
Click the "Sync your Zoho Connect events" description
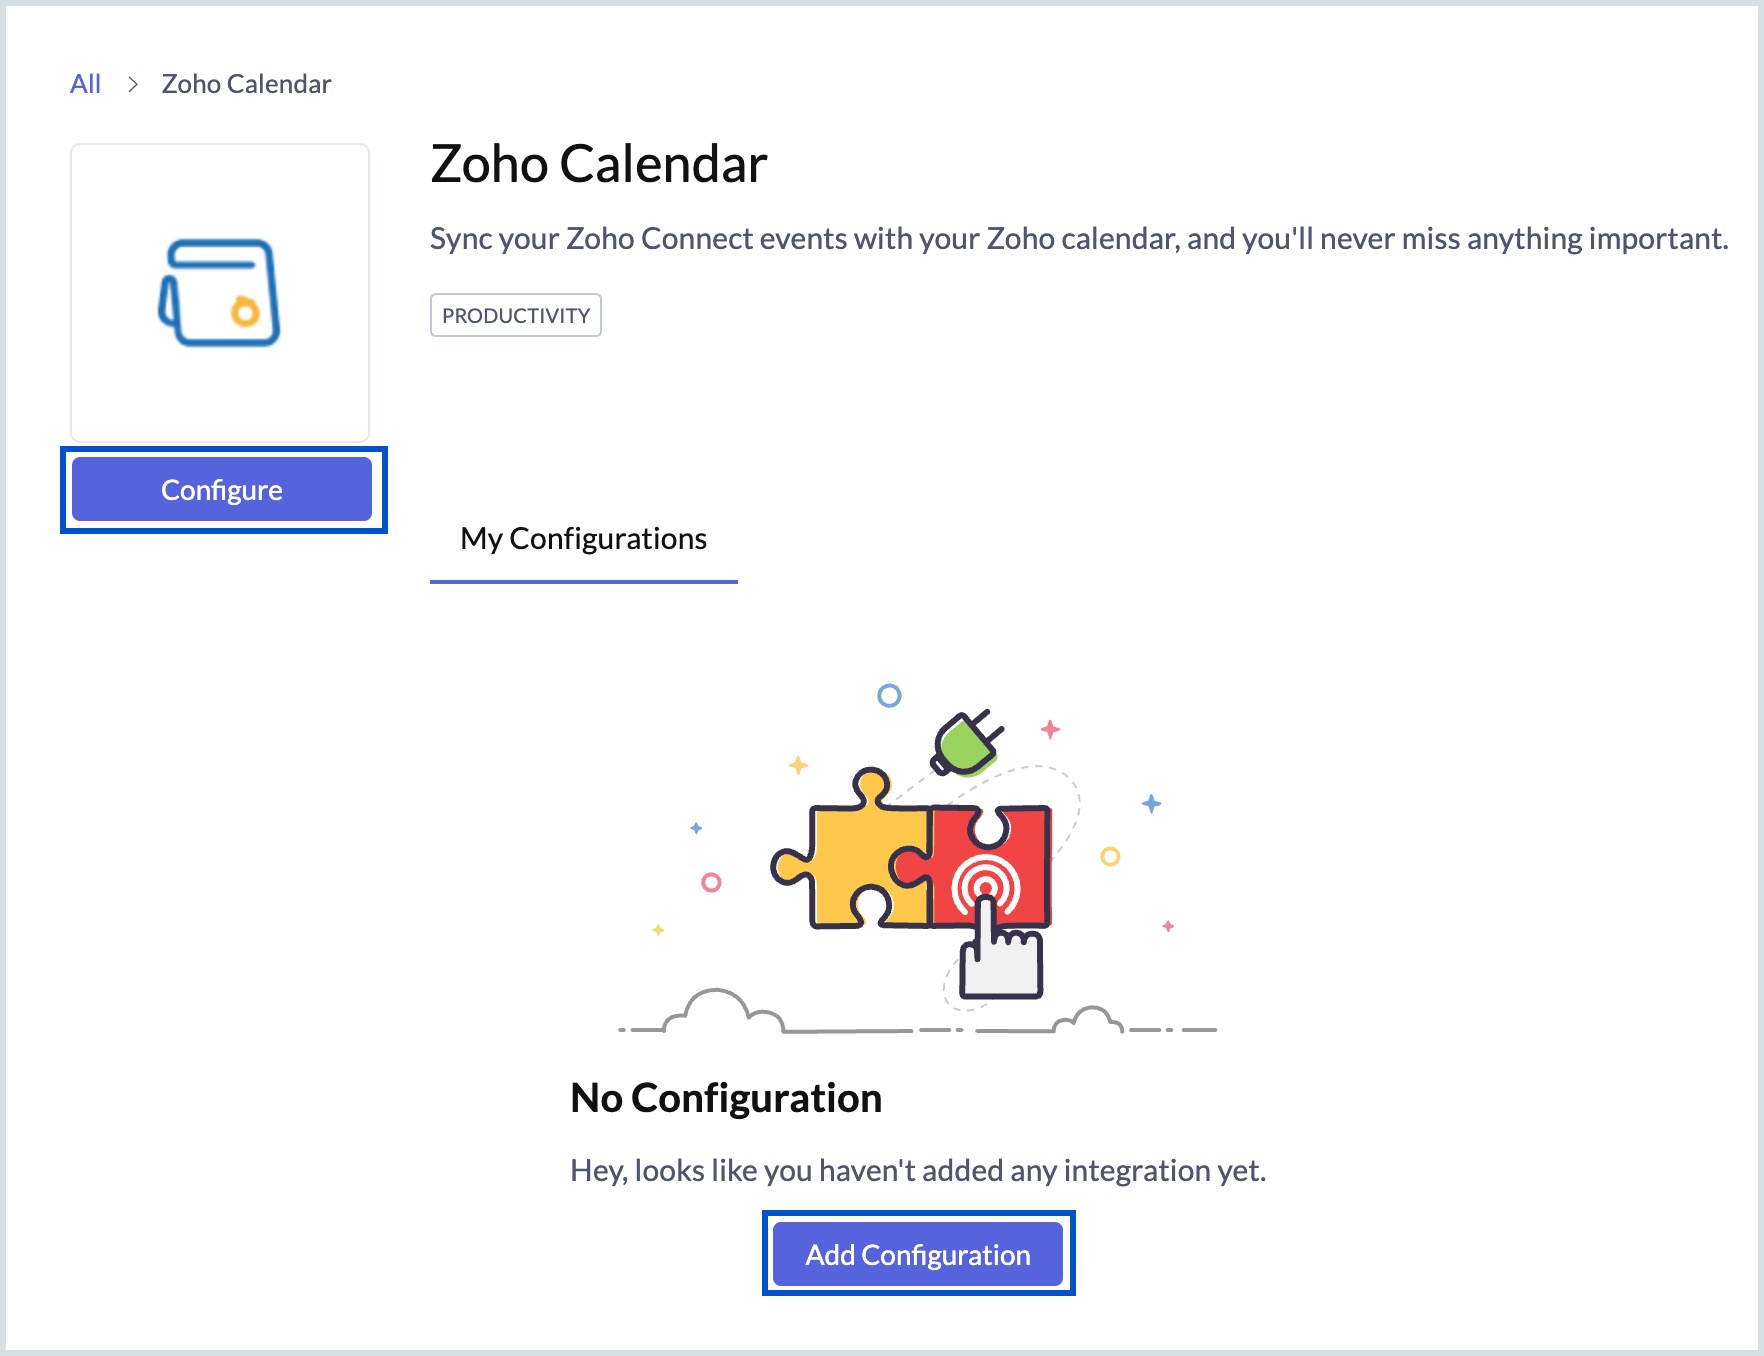click(1078, 239)
